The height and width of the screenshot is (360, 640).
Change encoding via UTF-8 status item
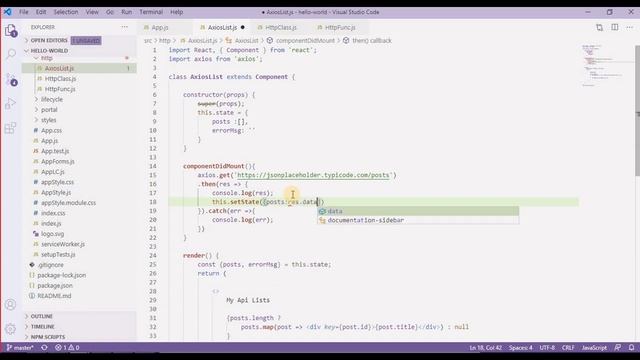(x=547, y=348)
